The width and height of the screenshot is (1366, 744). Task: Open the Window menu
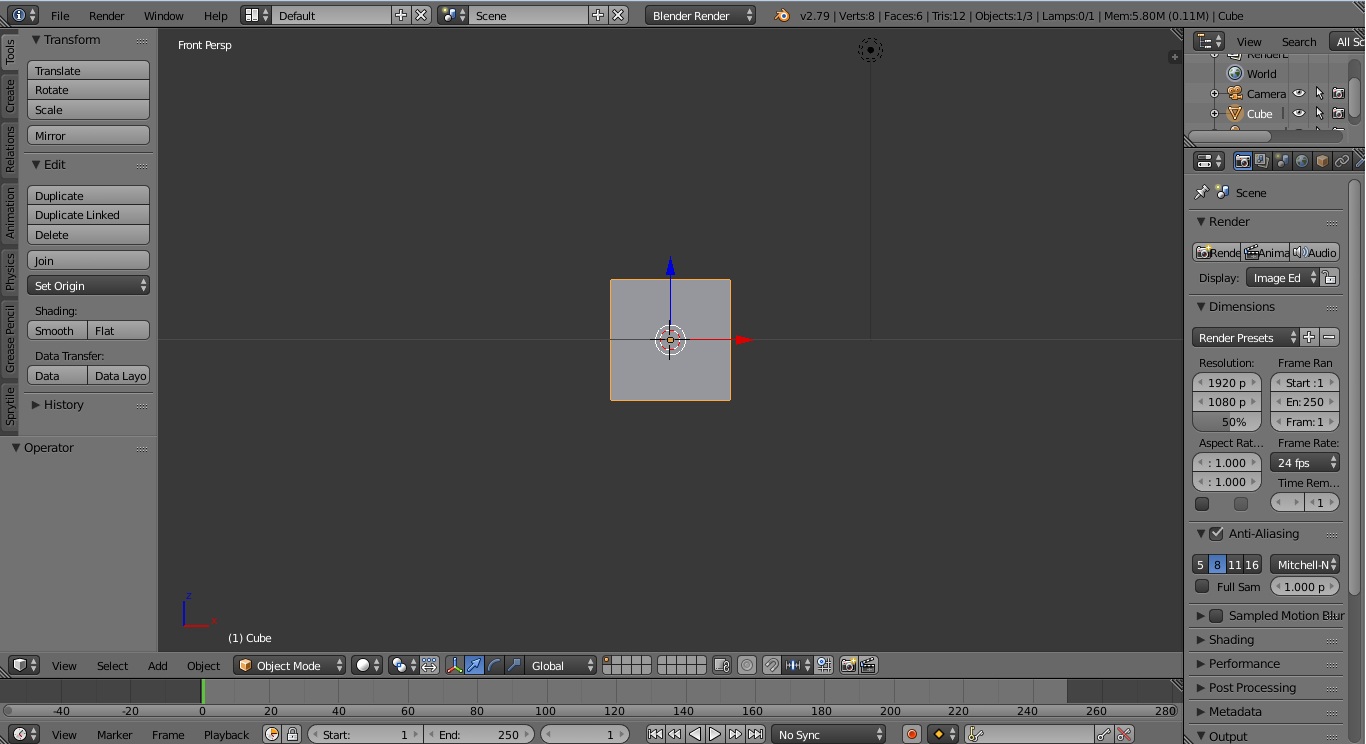(163, 15)
